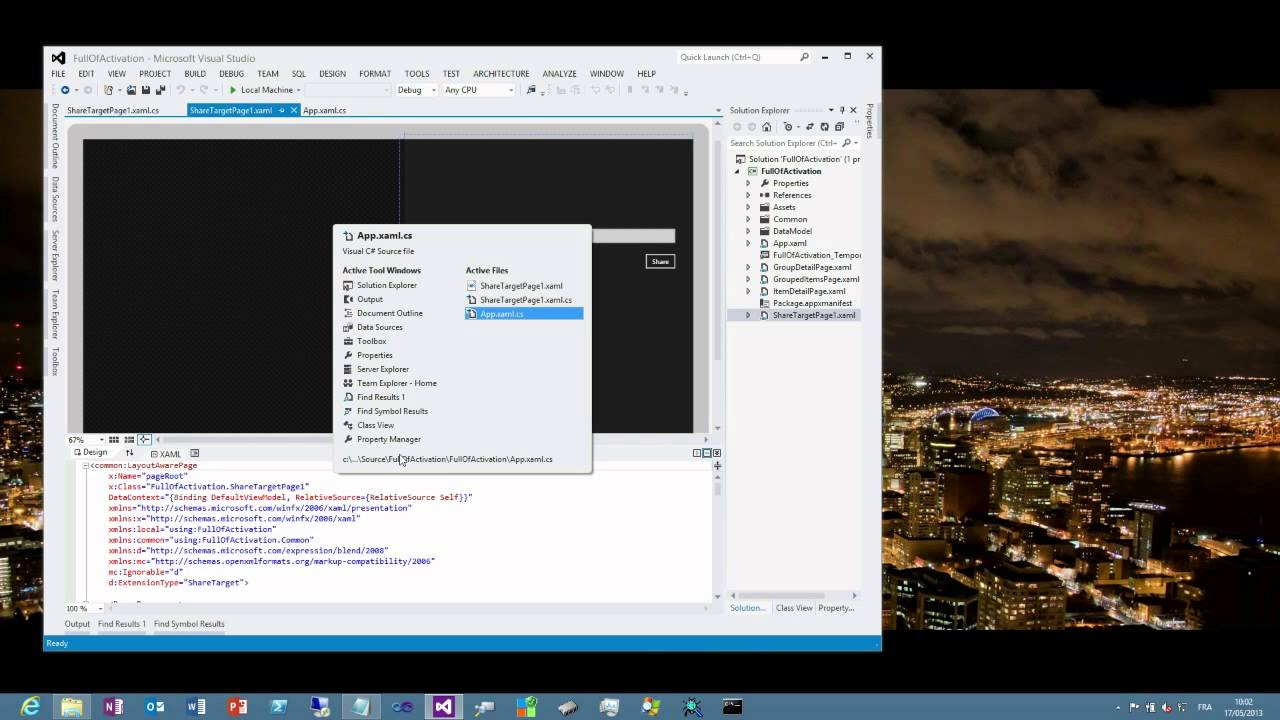Switch to the XAML view tab
1280x720 pixels.
[x=165, y=454]
